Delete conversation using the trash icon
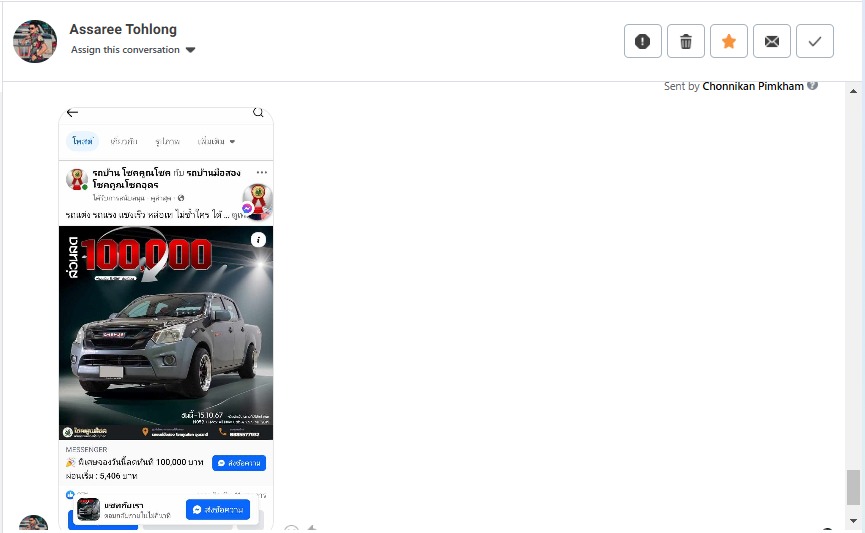The width and height of the screenshot is (865, 533). click(686, 41)
